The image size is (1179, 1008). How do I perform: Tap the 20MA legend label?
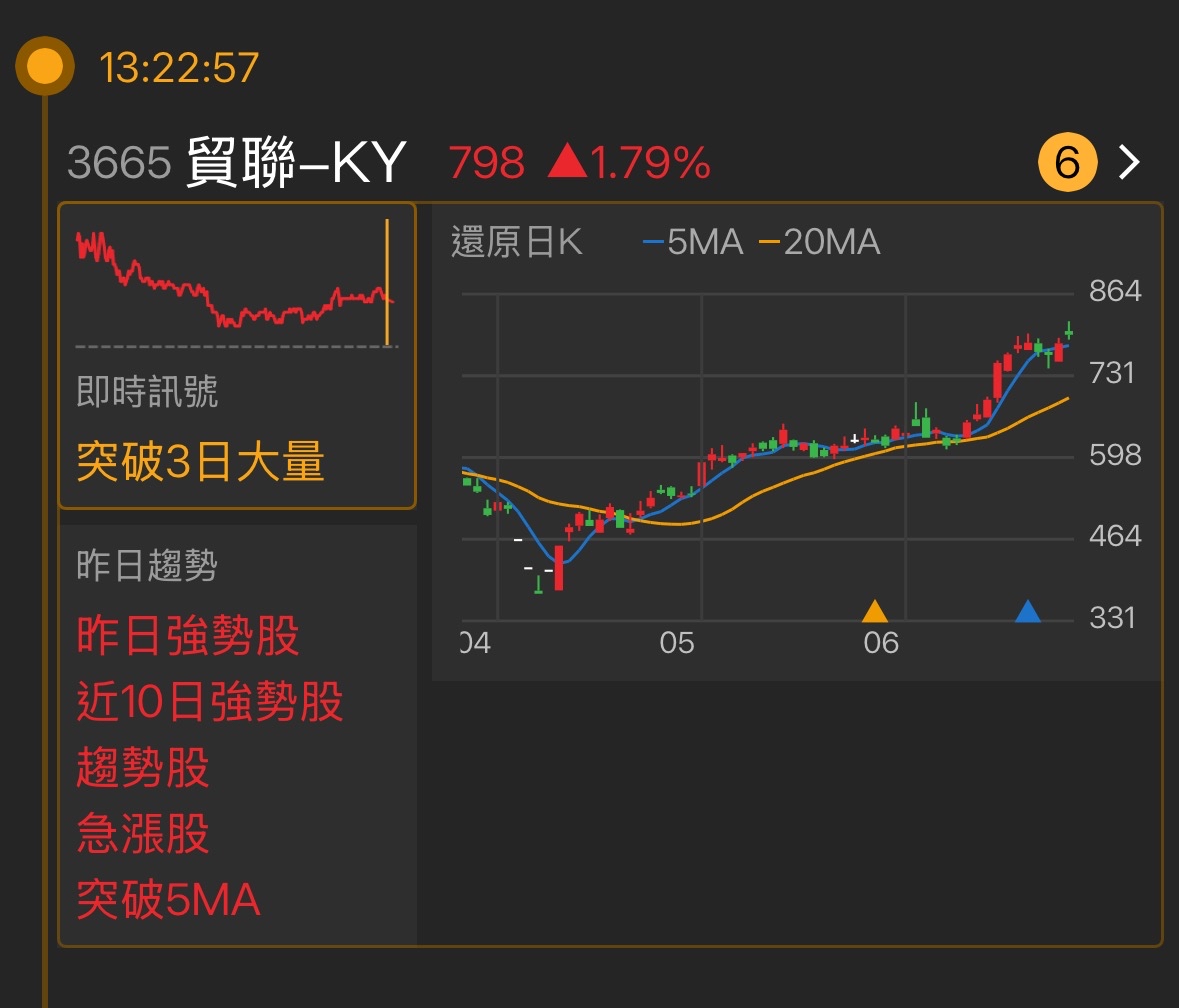click(820, 242)
